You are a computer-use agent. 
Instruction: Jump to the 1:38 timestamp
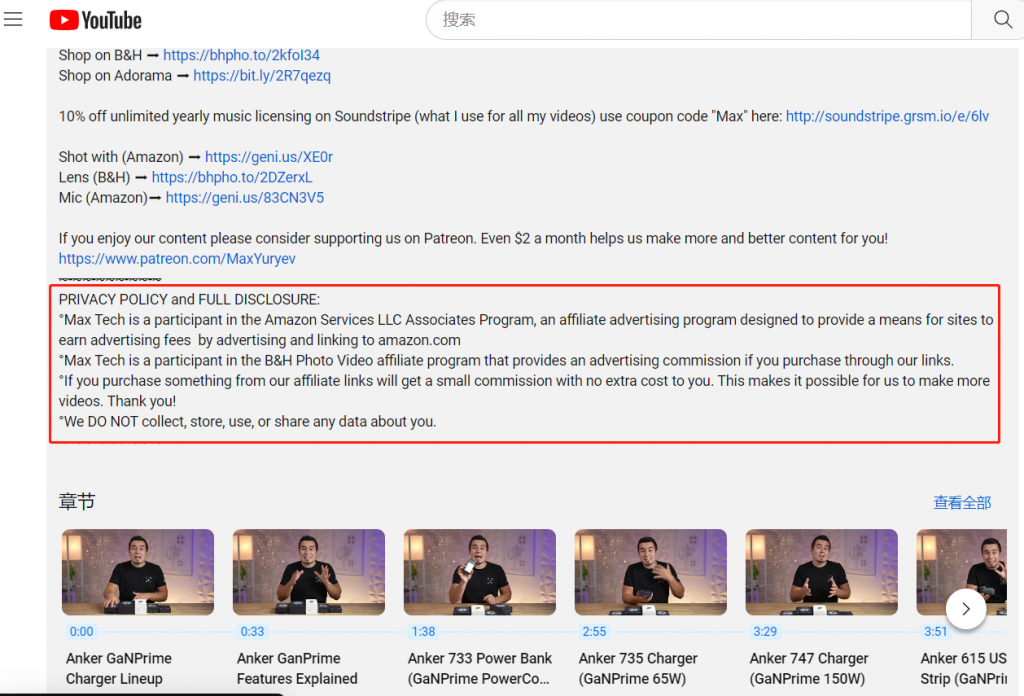pos(423,632)
